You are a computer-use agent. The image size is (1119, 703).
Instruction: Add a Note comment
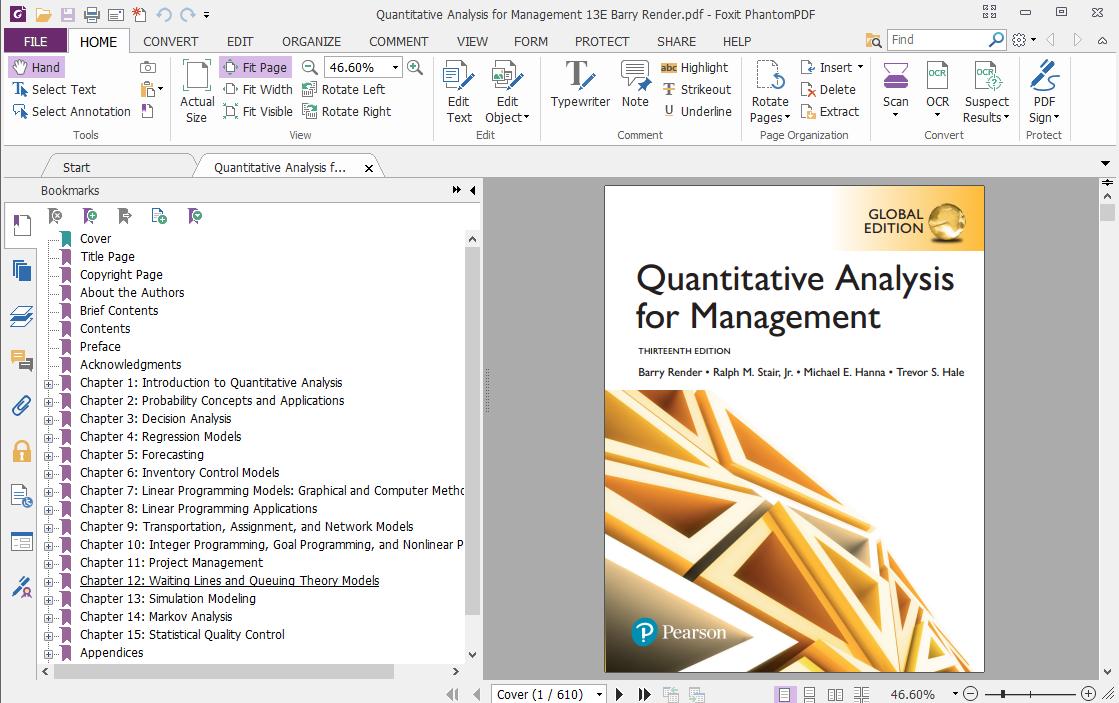(x=635, y=84)
